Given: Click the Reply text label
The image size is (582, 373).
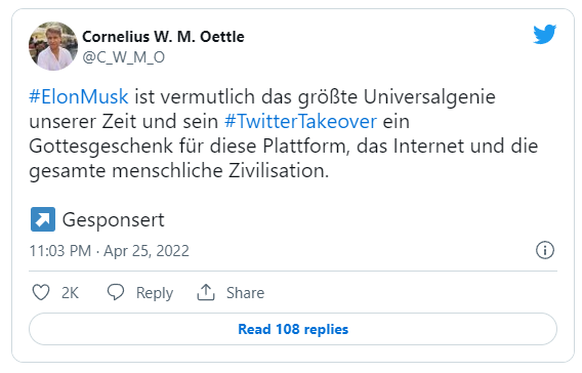Looking at the screenshot, I should [154, 293].
